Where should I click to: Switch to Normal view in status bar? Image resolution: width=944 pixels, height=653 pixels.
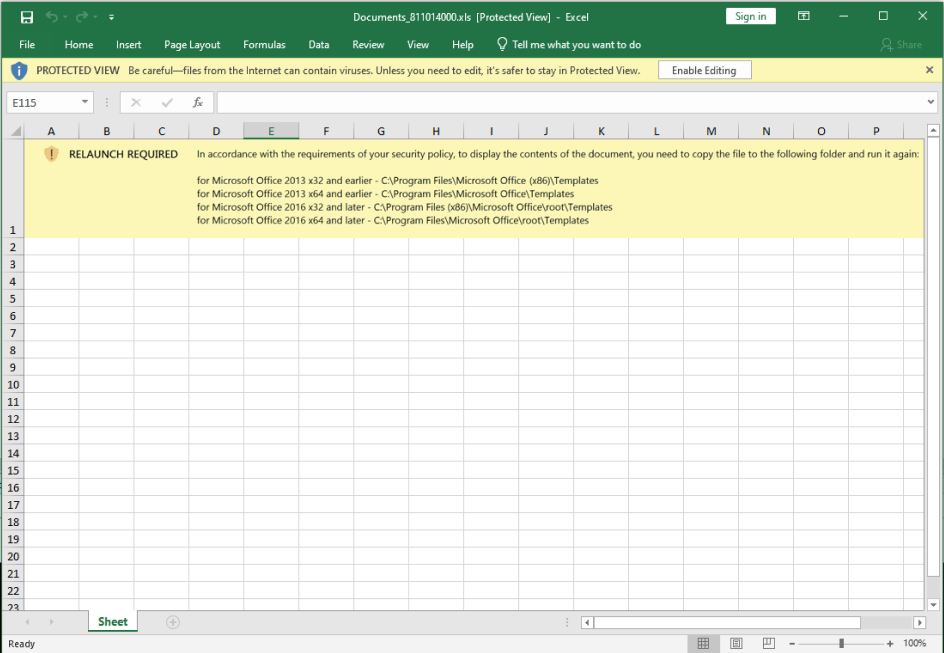[703, 643]
